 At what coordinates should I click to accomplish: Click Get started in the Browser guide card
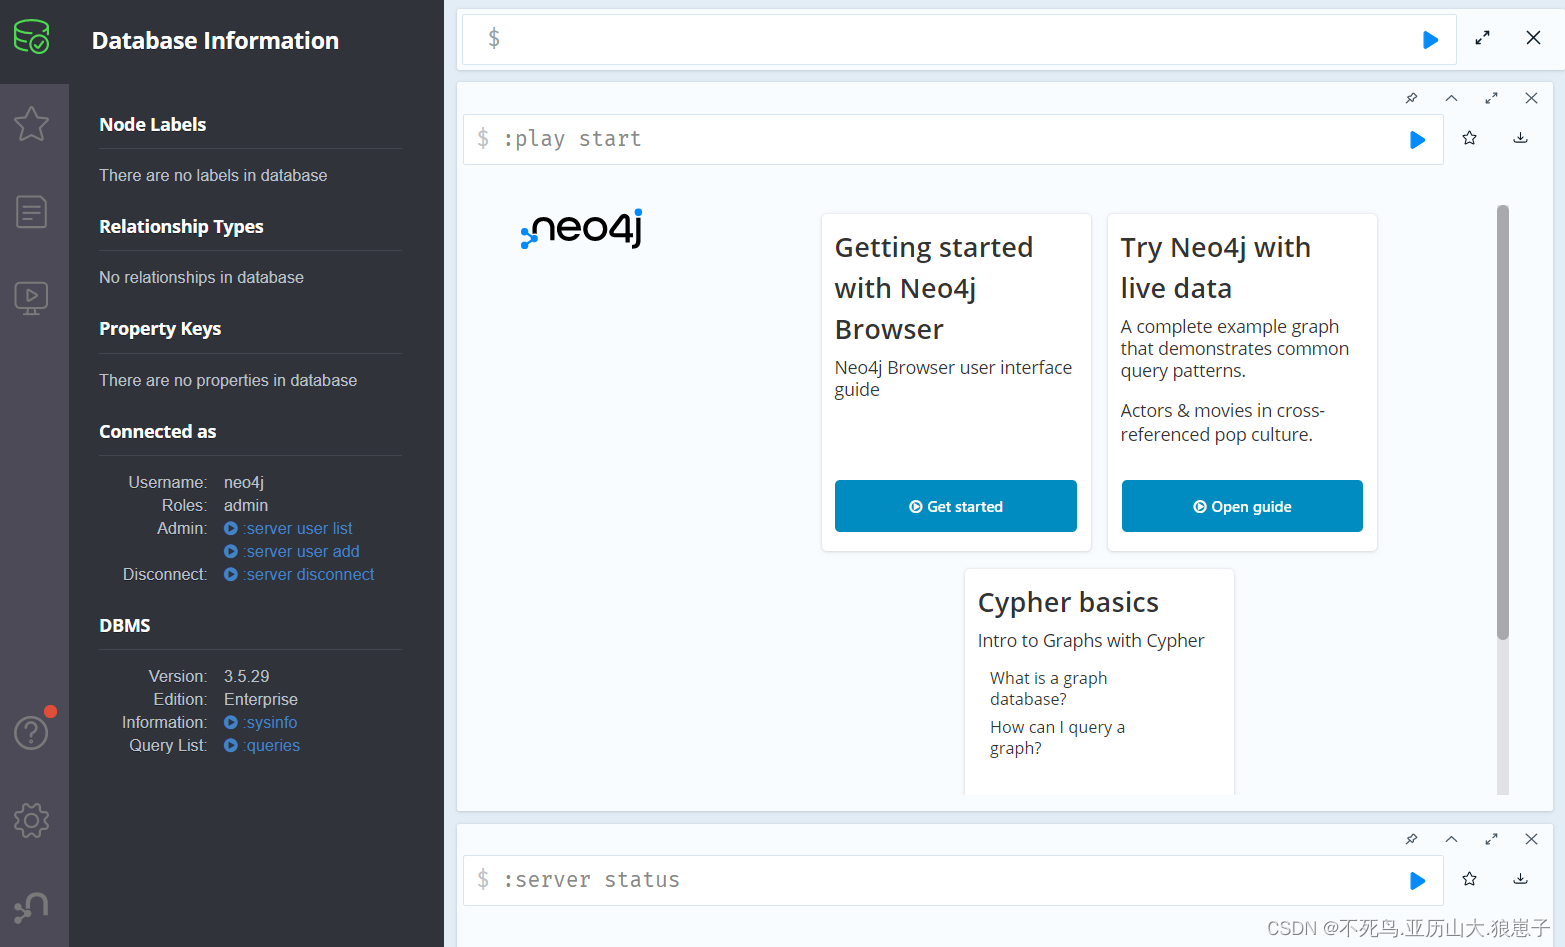[x=955, y=506]
